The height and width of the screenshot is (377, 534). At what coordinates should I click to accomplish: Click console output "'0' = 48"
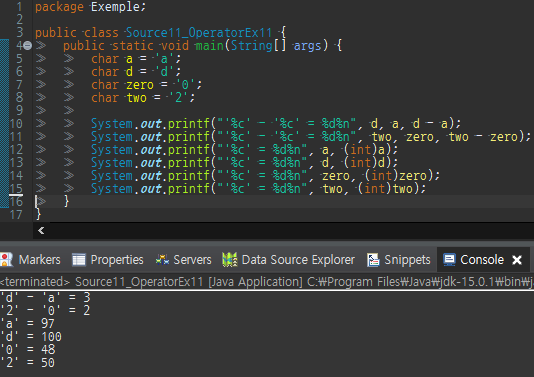point(28,349)
